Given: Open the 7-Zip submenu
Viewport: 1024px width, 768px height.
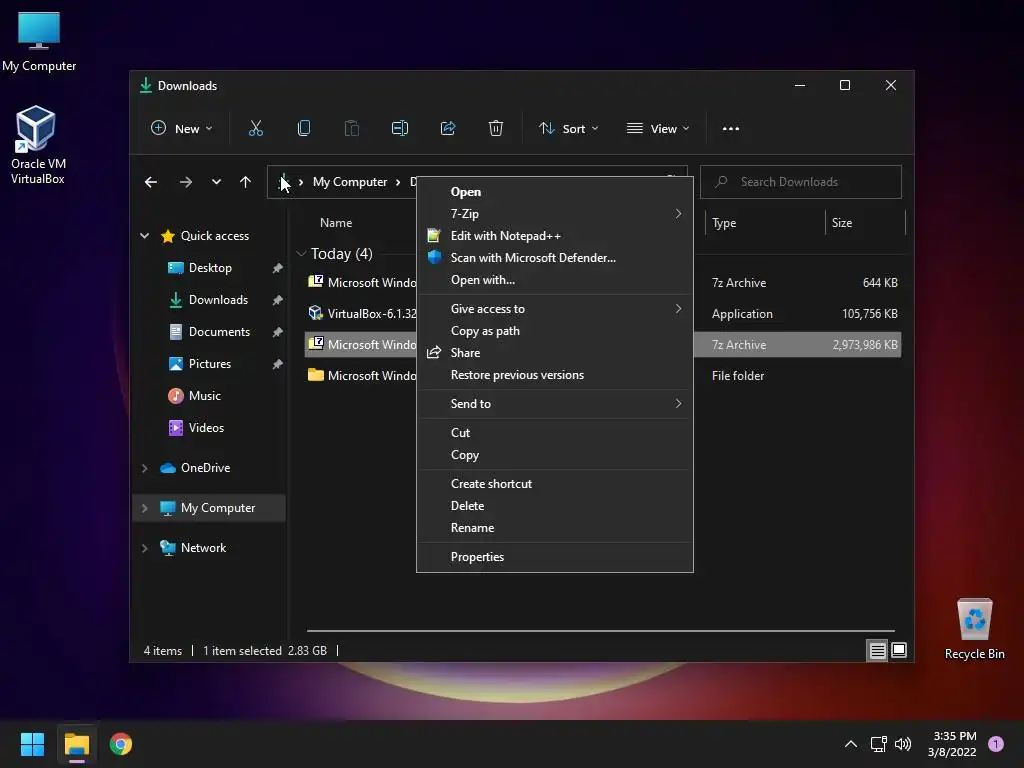Looking at the screenshot, I should pos(554,214).
